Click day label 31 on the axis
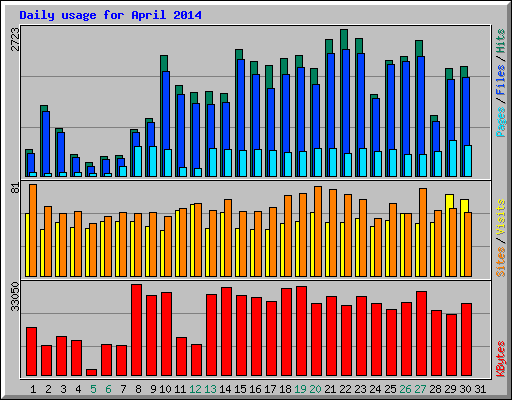The image size is (512, 400). [x=480, y=389]
